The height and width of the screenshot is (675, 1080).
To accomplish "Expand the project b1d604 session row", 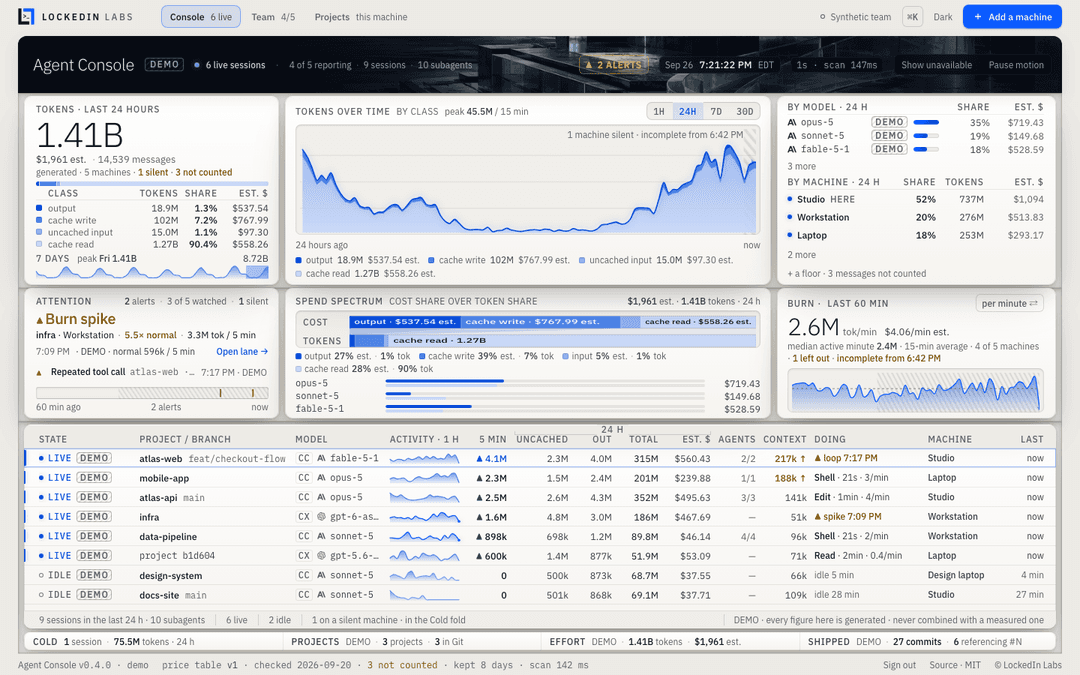I will 540,556.
